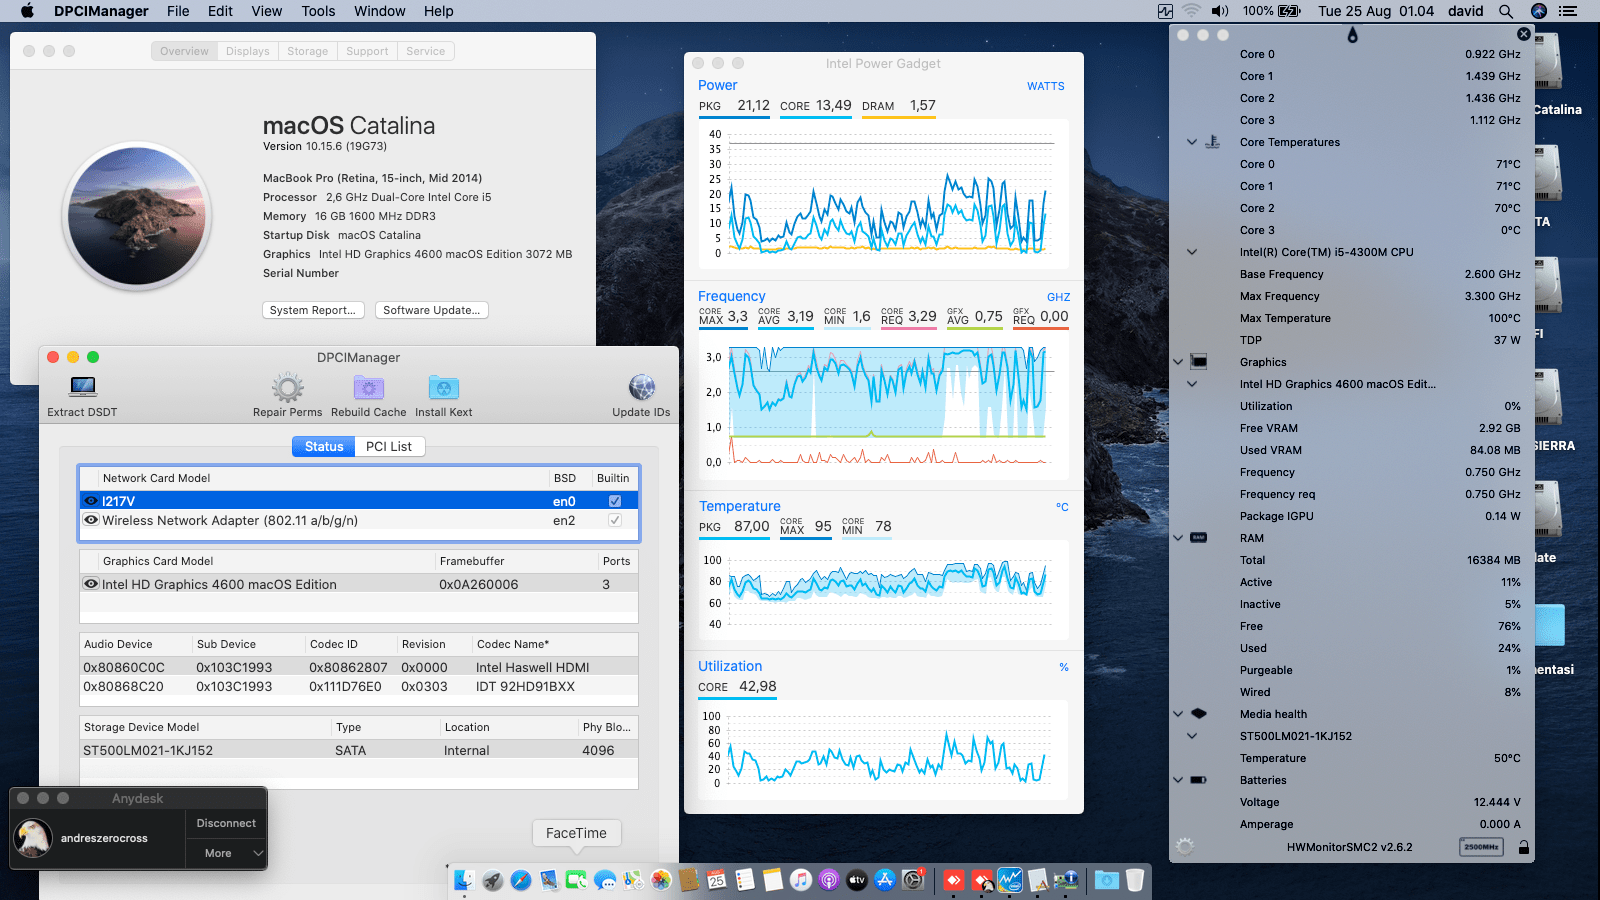This screenshot has width=1600, height=900.
Task: Toggle Builtin checkbox for Wireless Network Adapter
Action: click(615, 520)
